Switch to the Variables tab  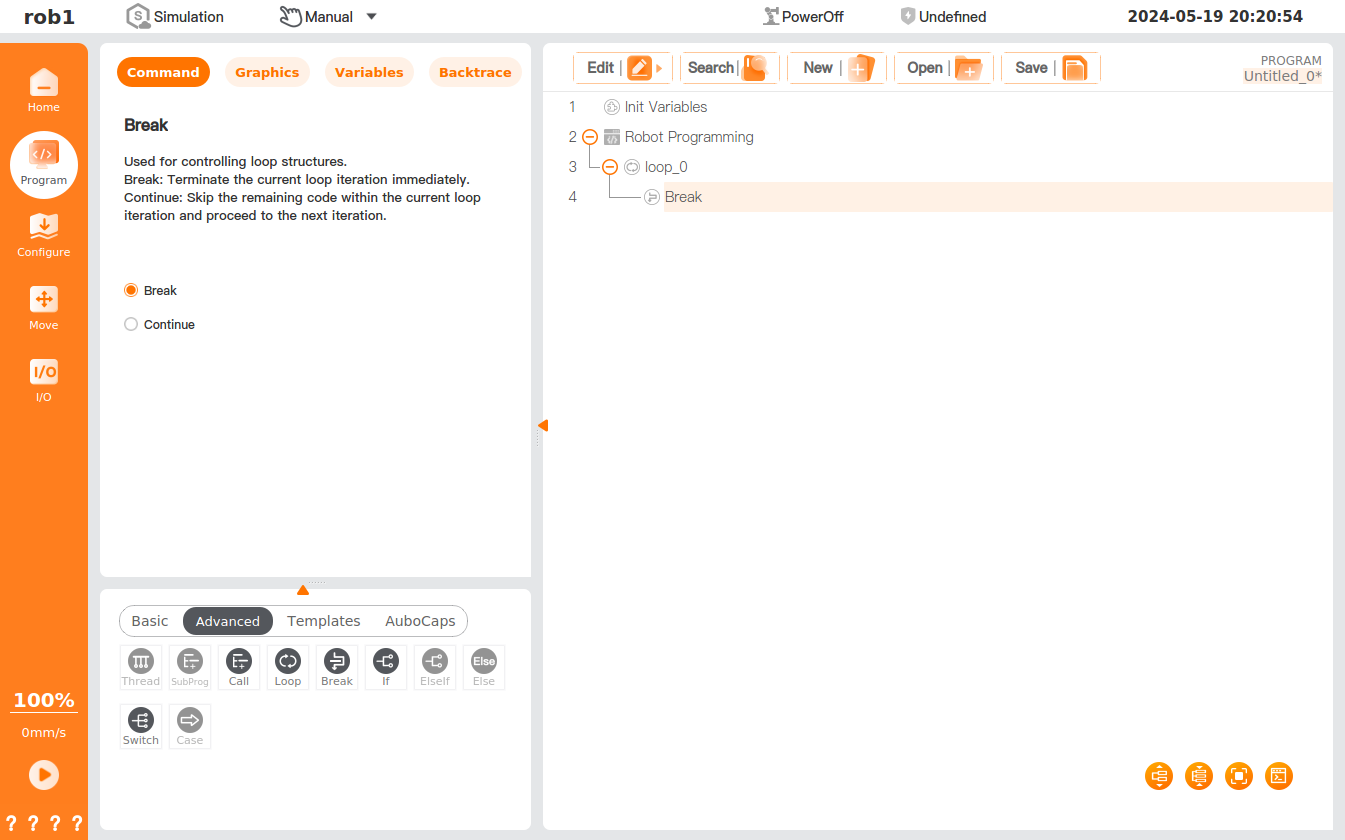tap(369, 73)
